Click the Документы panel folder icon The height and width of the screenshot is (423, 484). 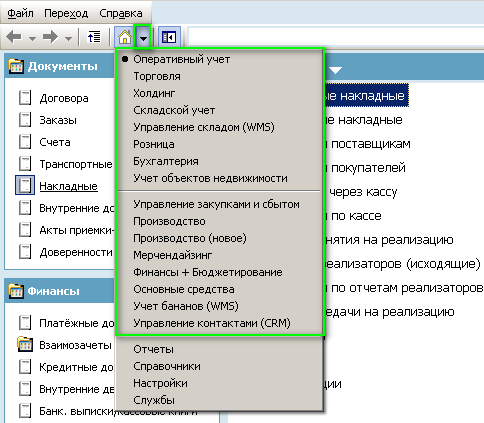coord(16,66)
